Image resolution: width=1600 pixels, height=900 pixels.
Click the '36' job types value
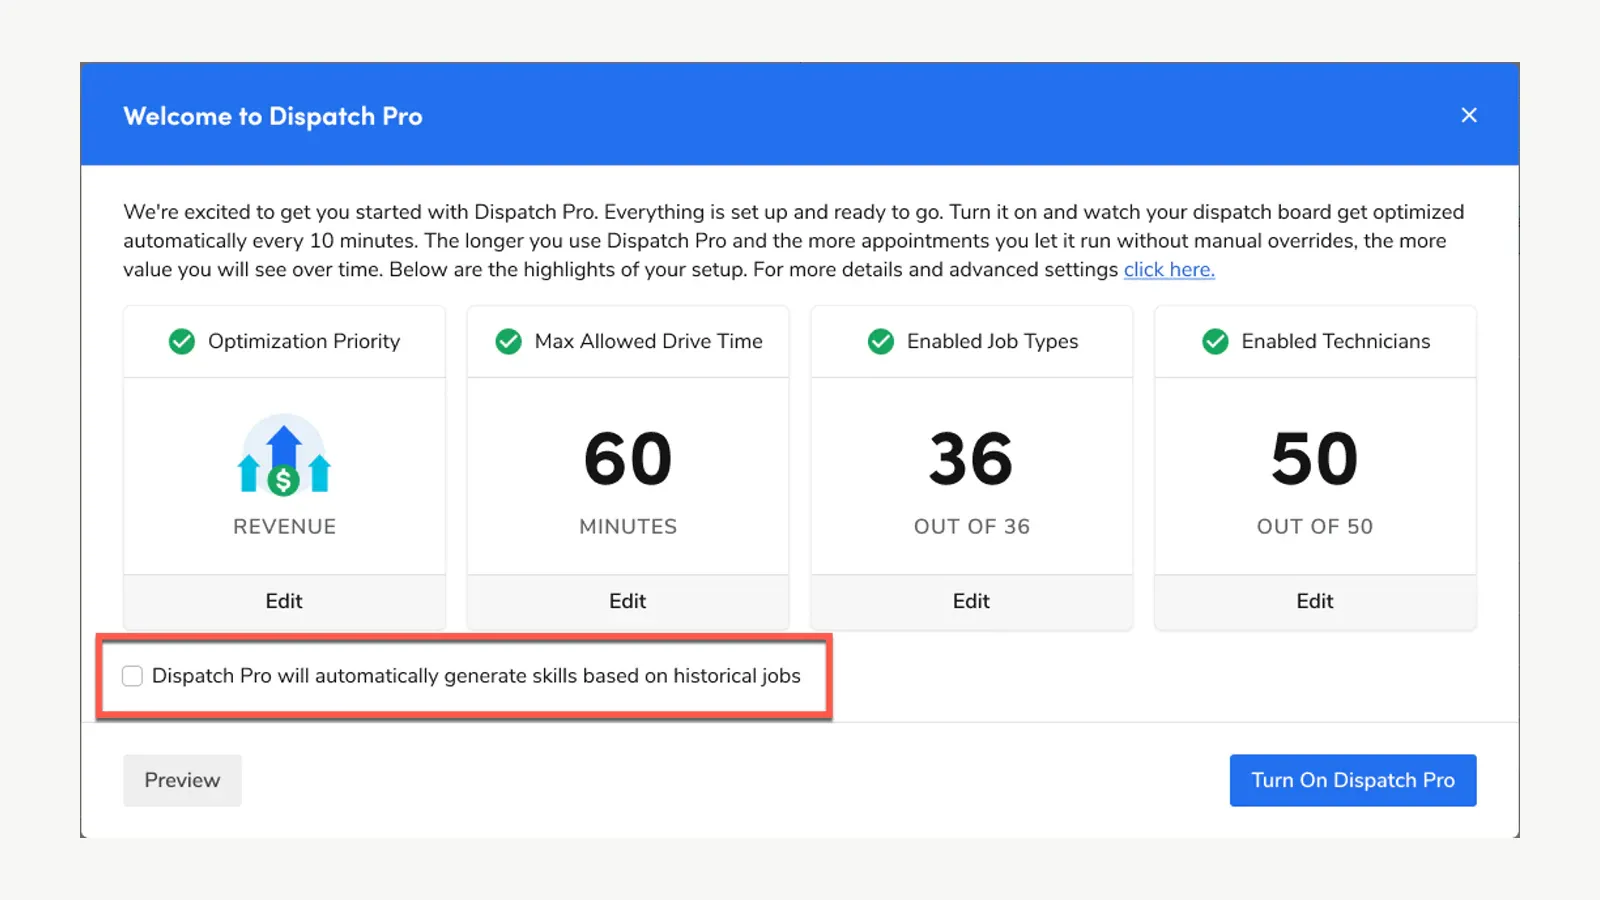pyautogui.click(x=971, y=459)
